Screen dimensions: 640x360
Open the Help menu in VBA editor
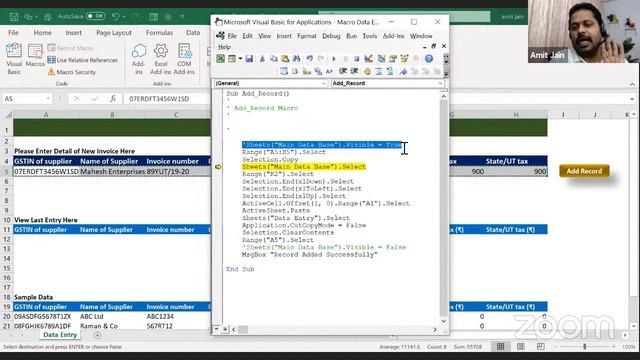(x=224, y=47)
